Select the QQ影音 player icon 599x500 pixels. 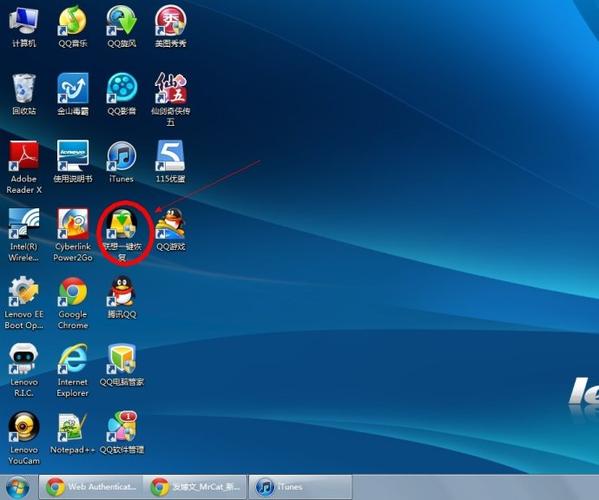click(121, 94)
